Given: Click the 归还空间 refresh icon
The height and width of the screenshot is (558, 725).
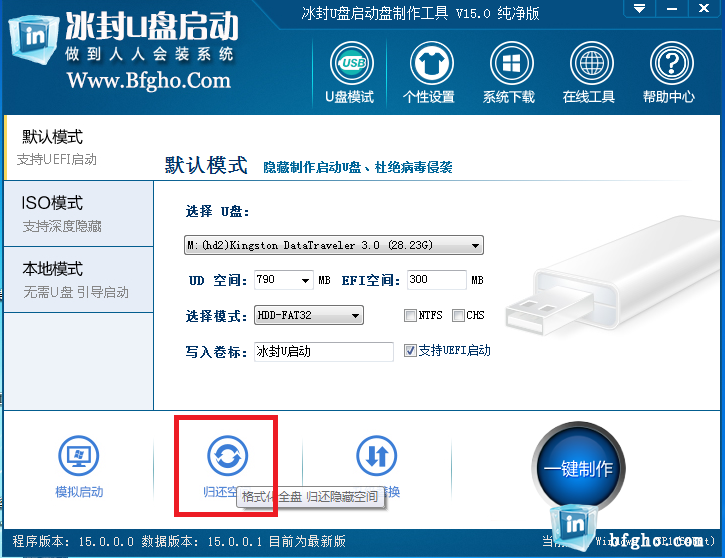Looking at the screenshot, I should 227,455.
